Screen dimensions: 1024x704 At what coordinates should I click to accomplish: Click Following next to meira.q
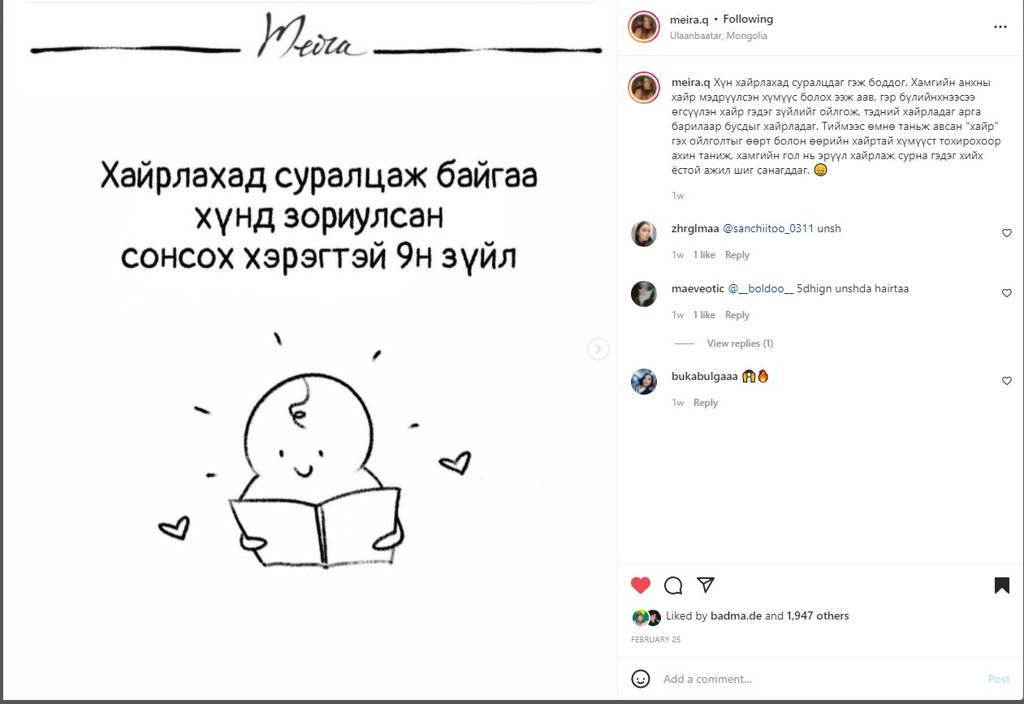pos(748,19)
